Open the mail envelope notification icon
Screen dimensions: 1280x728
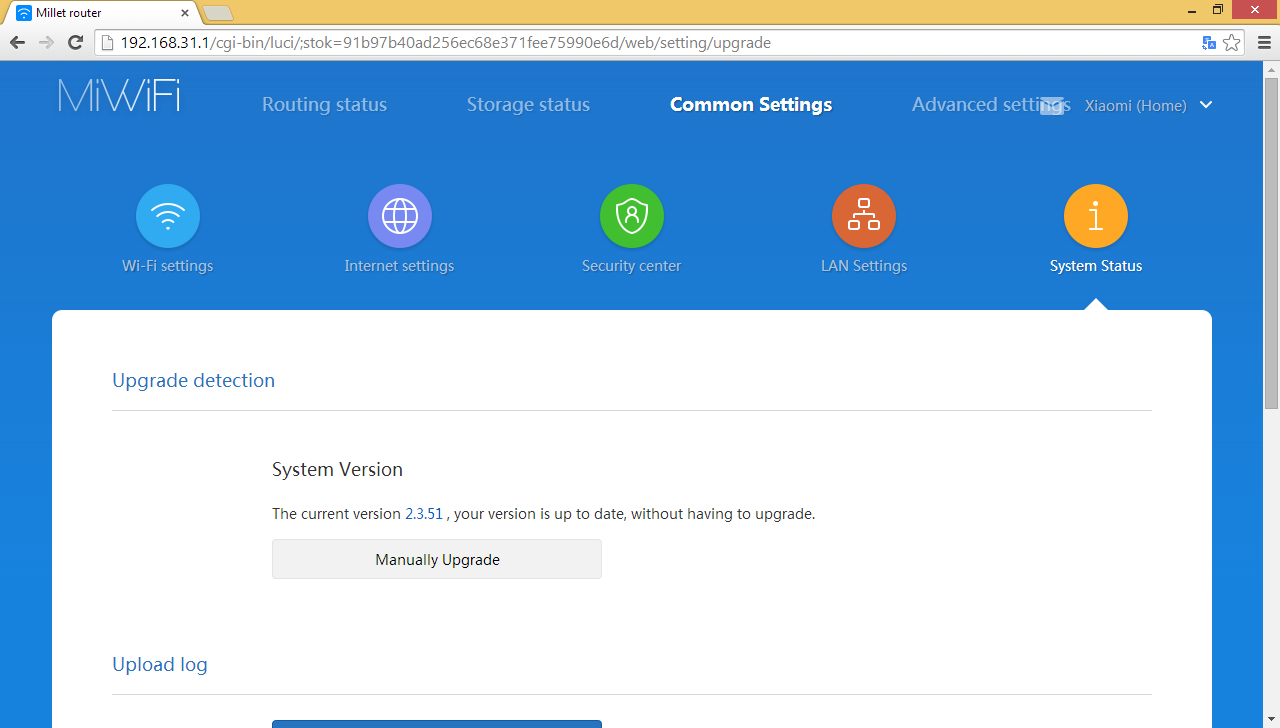(x=1051, y=106)
